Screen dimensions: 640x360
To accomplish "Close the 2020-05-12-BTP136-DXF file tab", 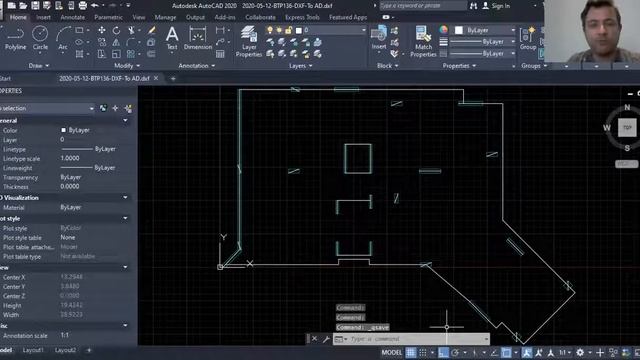I will [x=156, y=78].
